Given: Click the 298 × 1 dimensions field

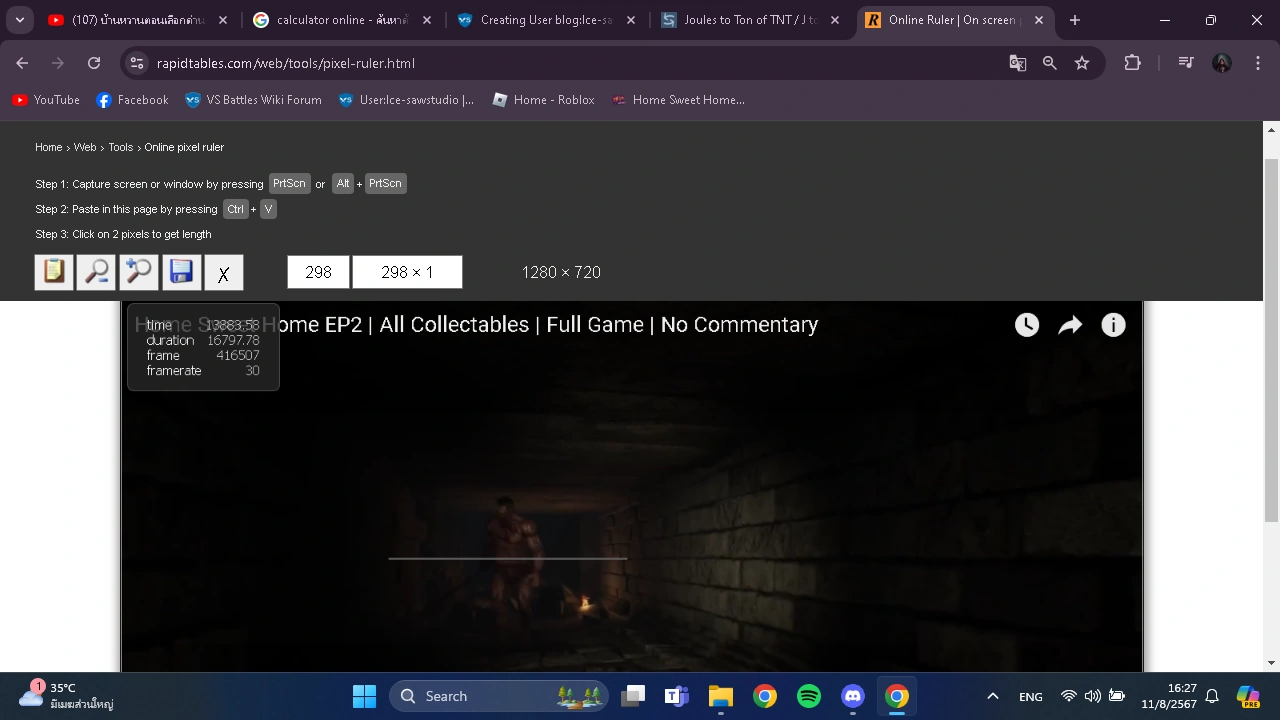Looking at the screenshot, I should coord(407,272).
